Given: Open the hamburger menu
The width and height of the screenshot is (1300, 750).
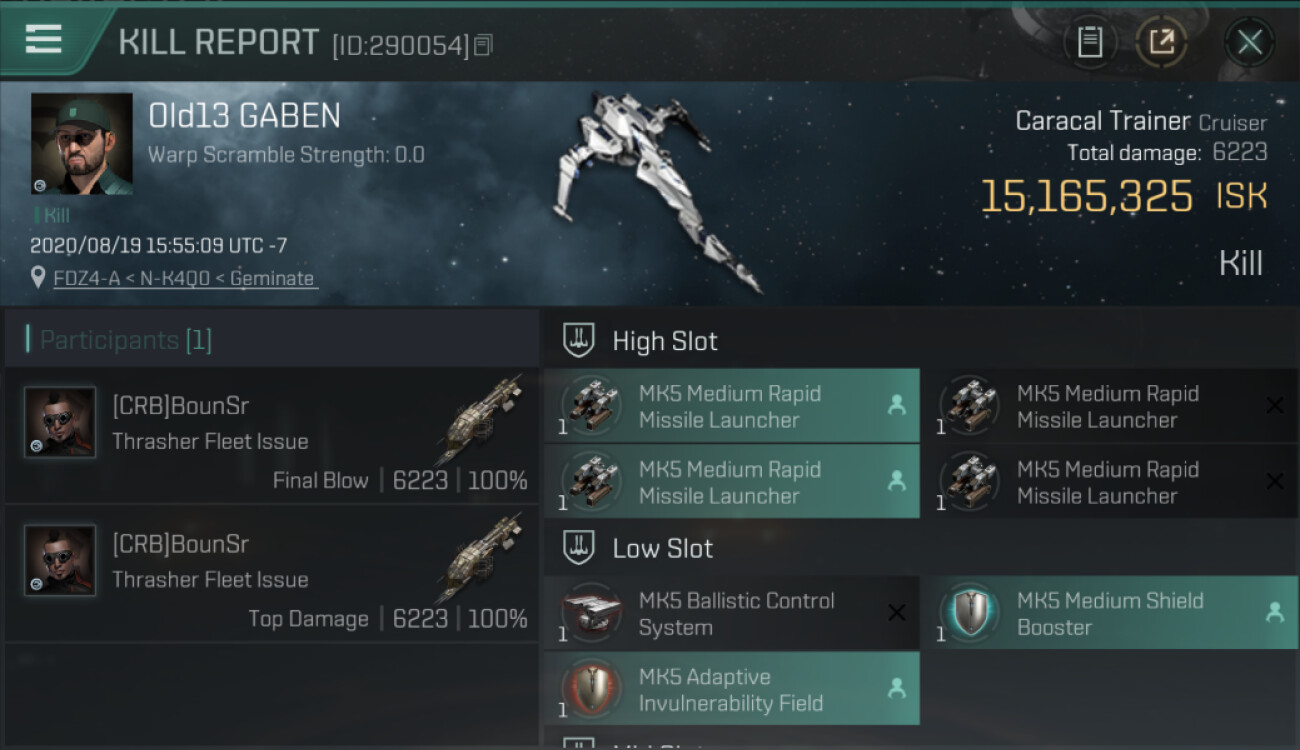Looking at the screenshot, I should [43, 40].
